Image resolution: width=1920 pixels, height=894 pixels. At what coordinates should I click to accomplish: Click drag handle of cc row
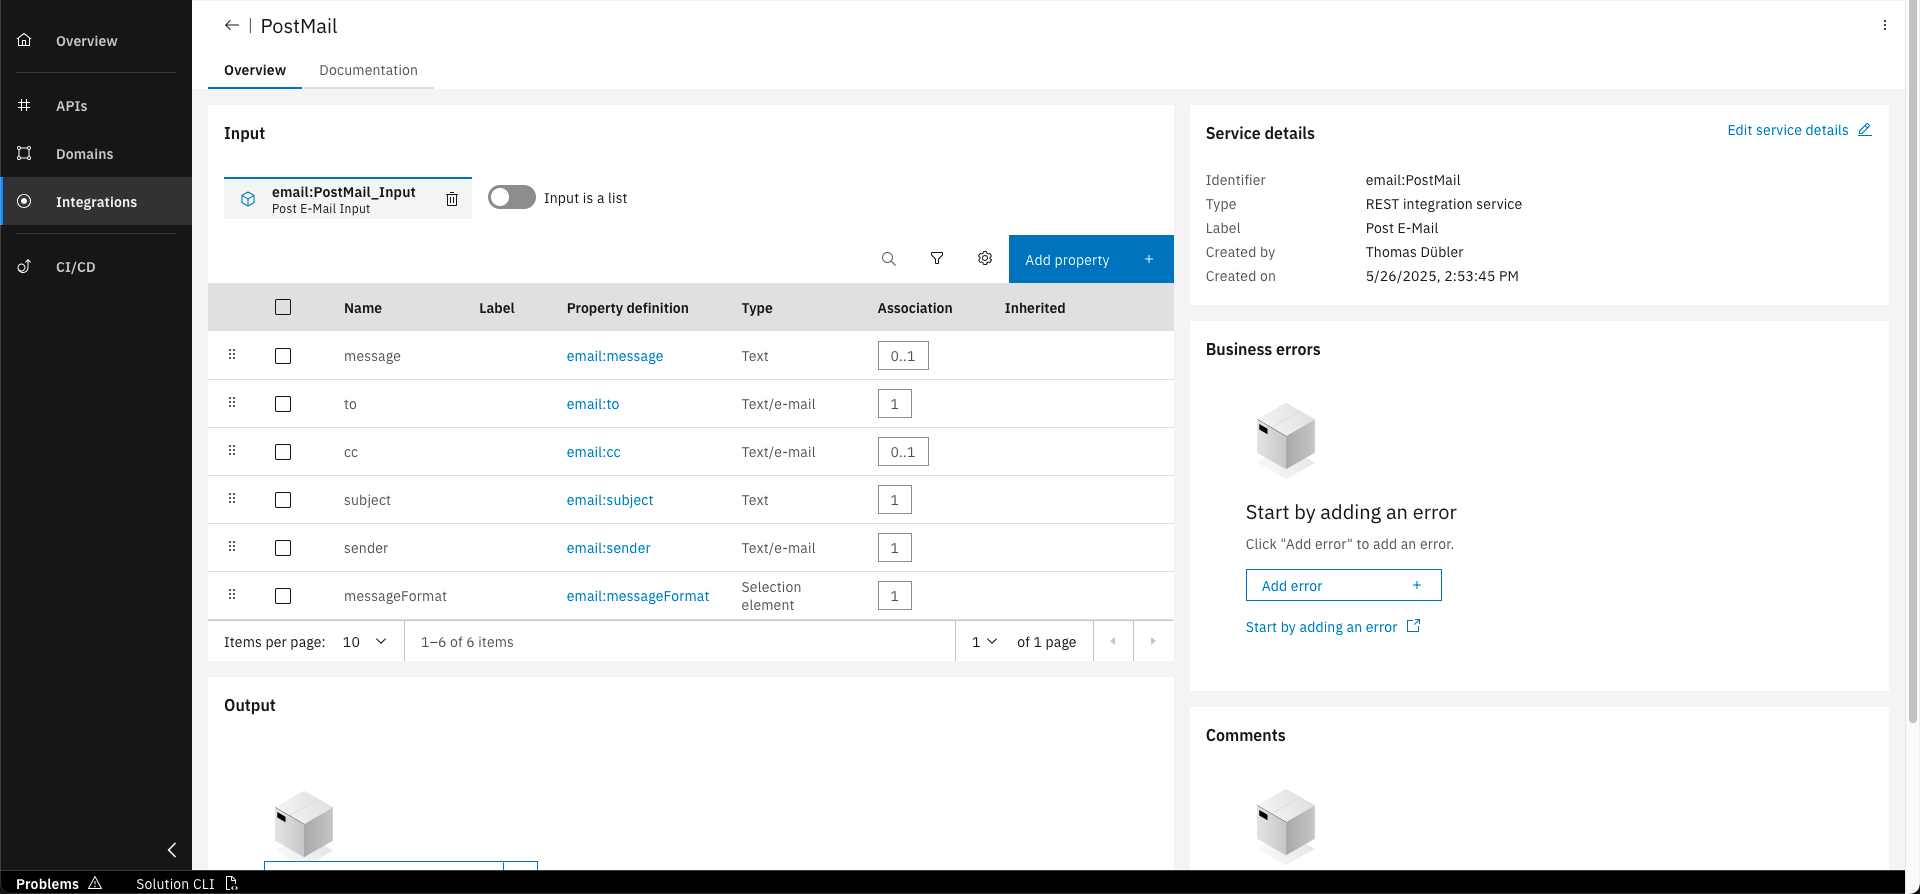pyautogui.click(x=232, y=451)
